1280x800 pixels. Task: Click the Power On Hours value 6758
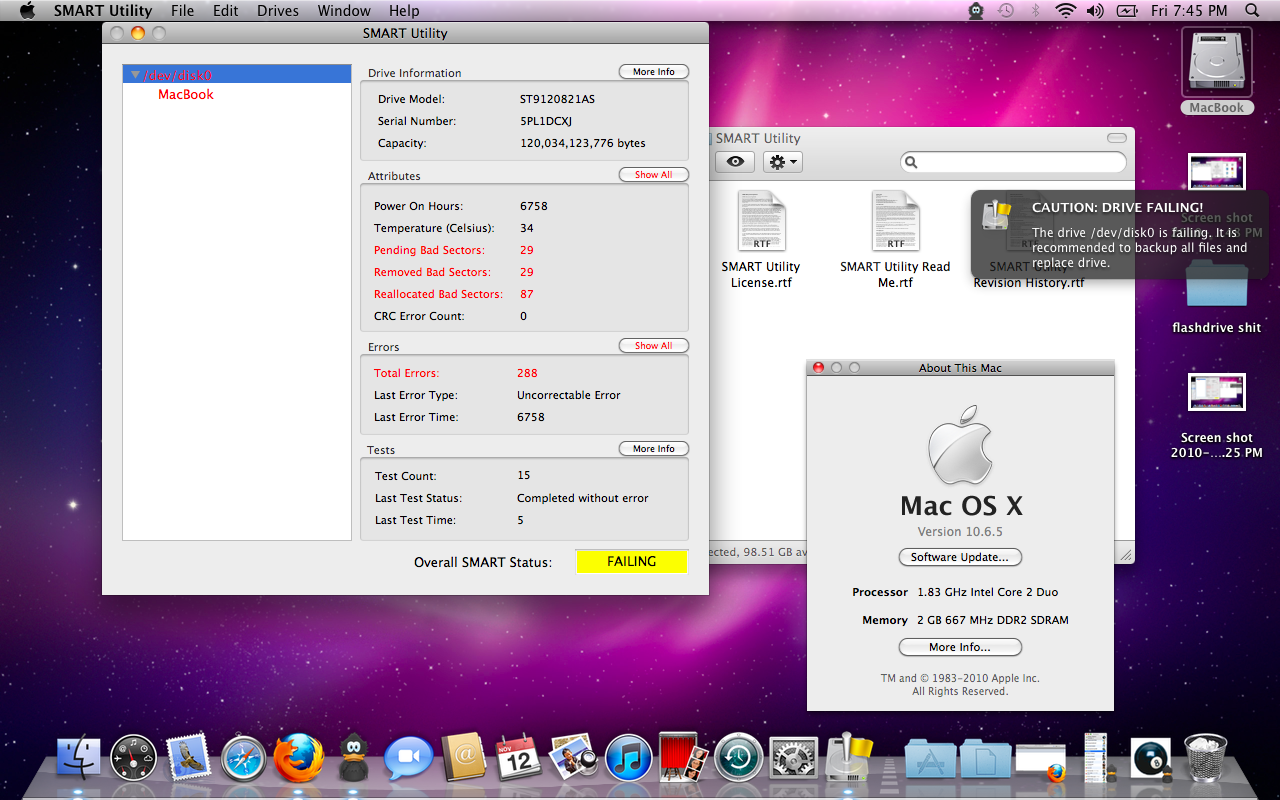[534, 206]
